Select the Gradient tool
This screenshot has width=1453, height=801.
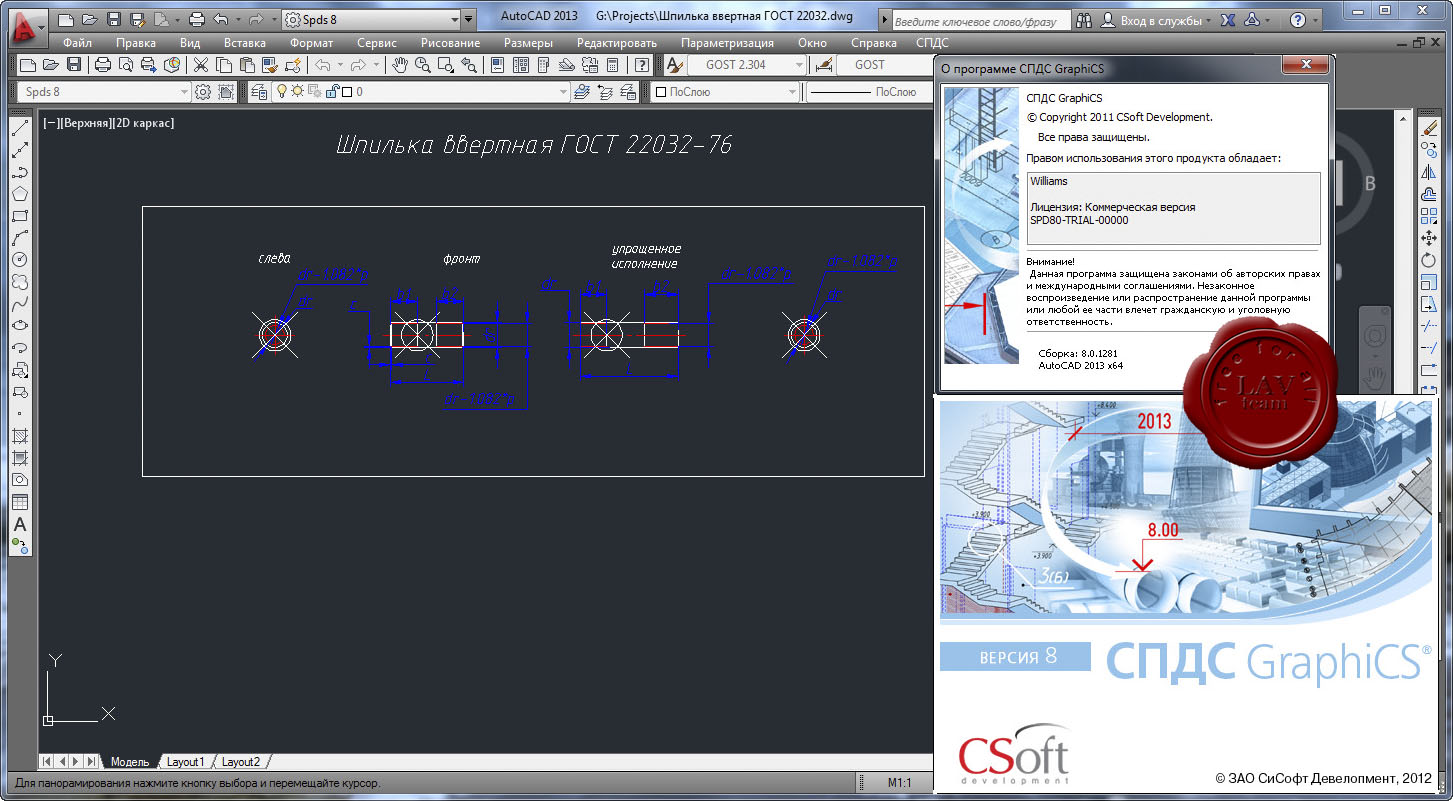point(19,458)
